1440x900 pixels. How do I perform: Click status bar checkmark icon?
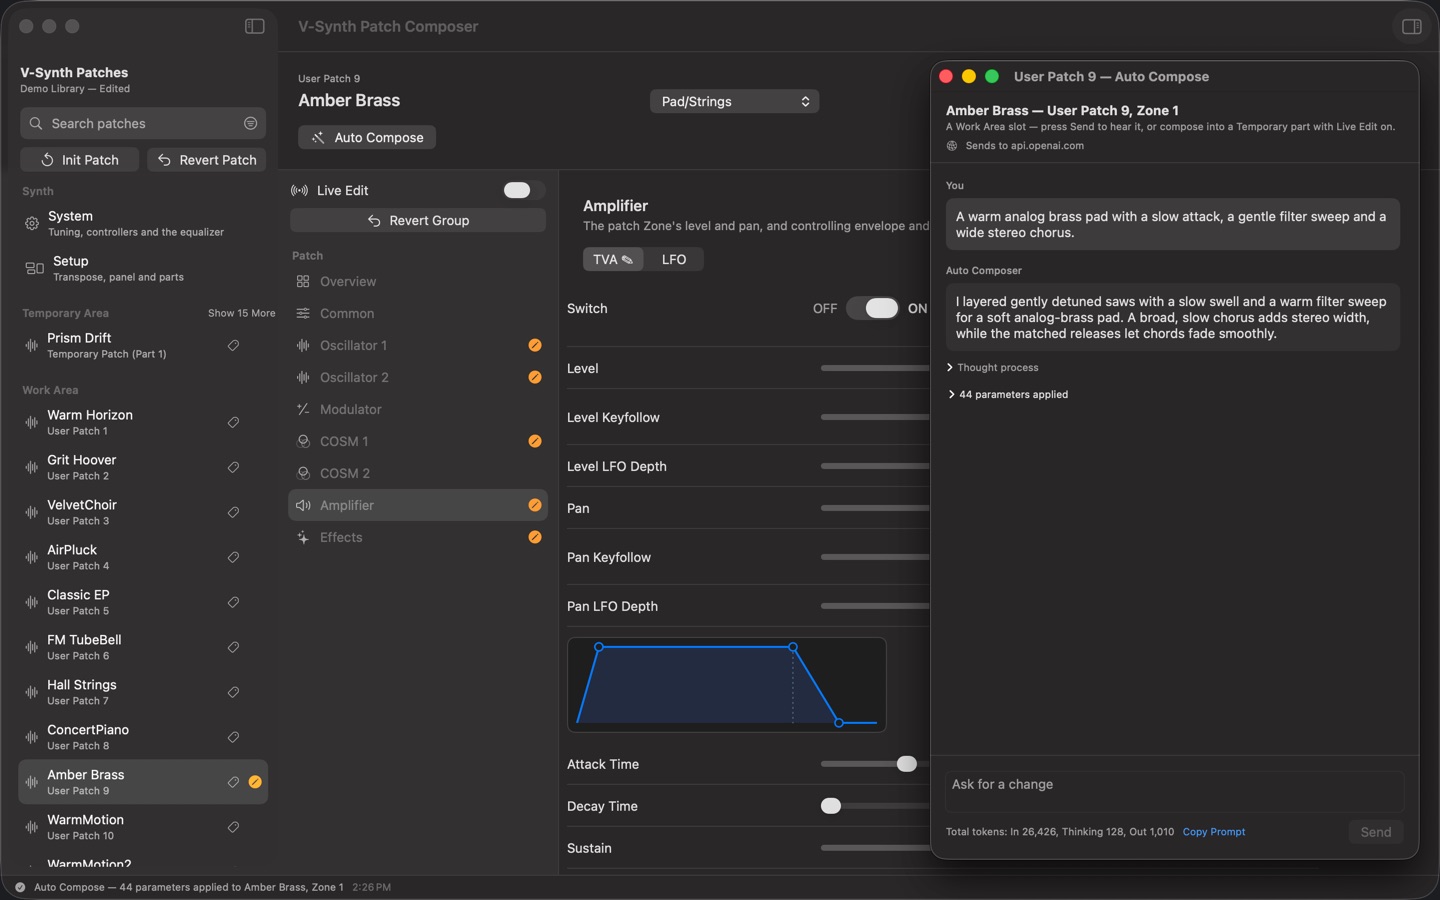pyautogui.click(x=20, y=887)
